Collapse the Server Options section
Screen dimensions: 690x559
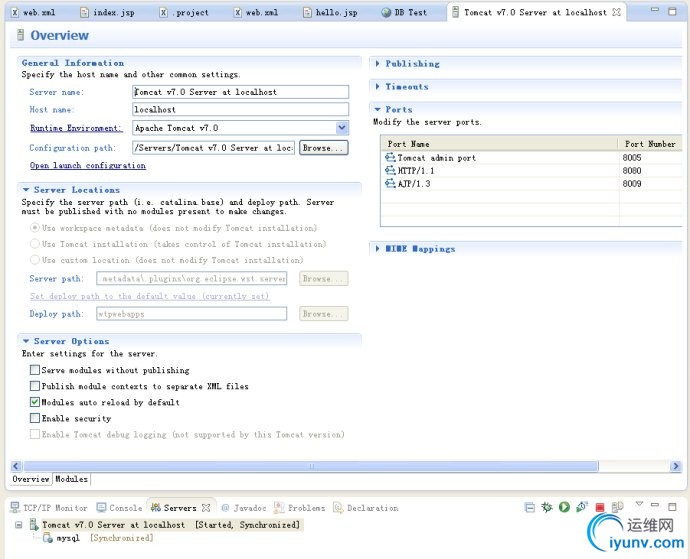pos(26,341)
